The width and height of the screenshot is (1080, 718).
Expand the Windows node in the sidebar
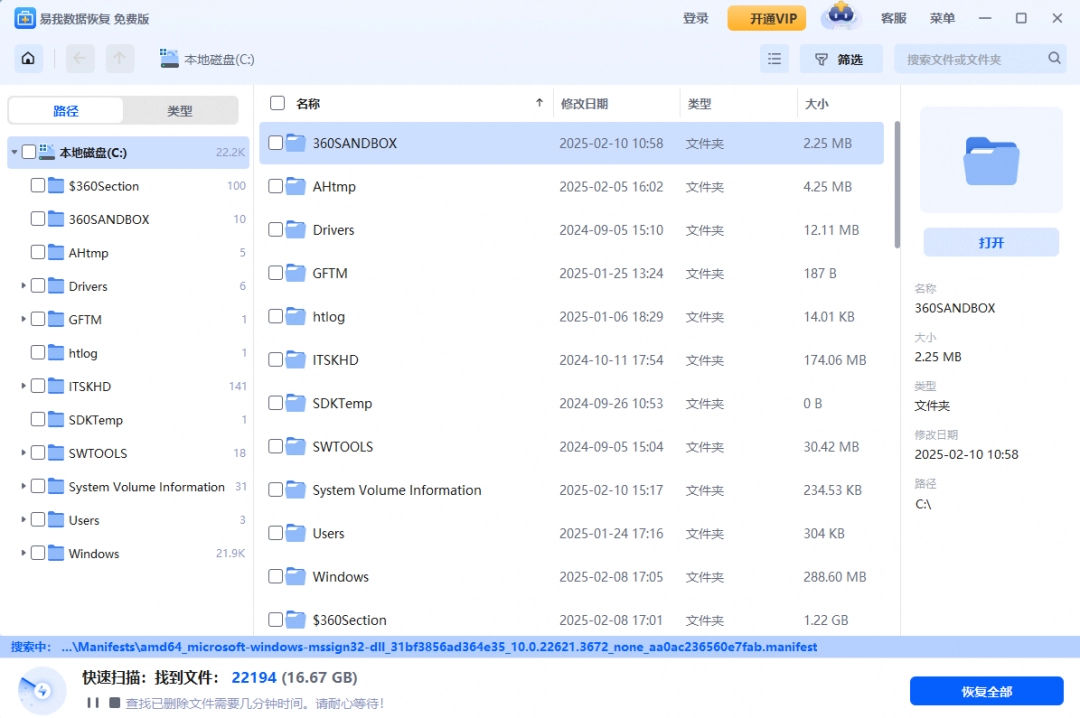pyautogui.click(x=22, y=553)
